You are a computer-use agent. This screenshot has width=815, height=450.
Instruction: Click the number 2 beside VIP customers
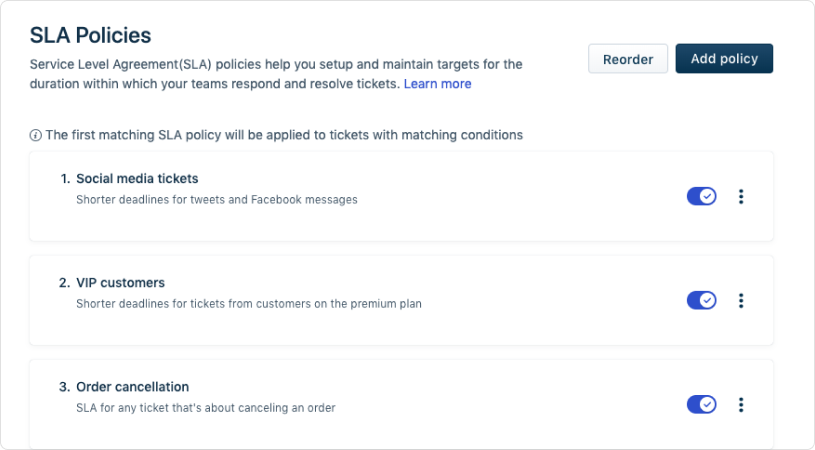click(x=64, y=283)
